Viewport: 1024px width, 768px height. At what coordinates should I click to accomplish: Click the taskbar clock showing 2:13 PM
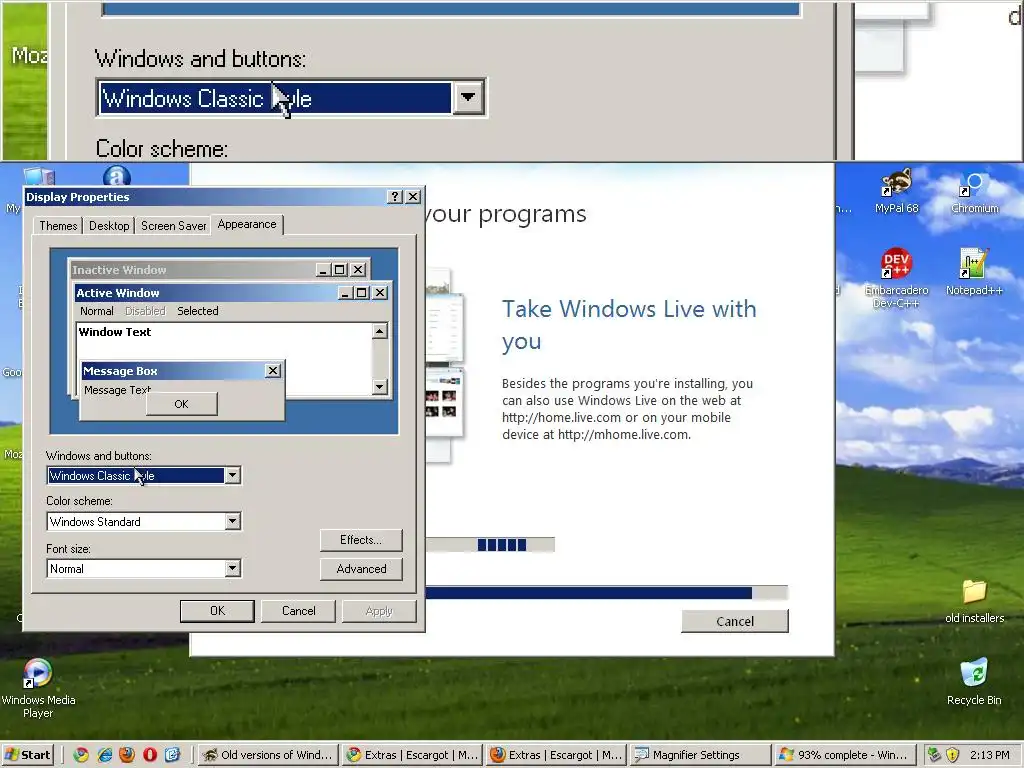(989, 755)
